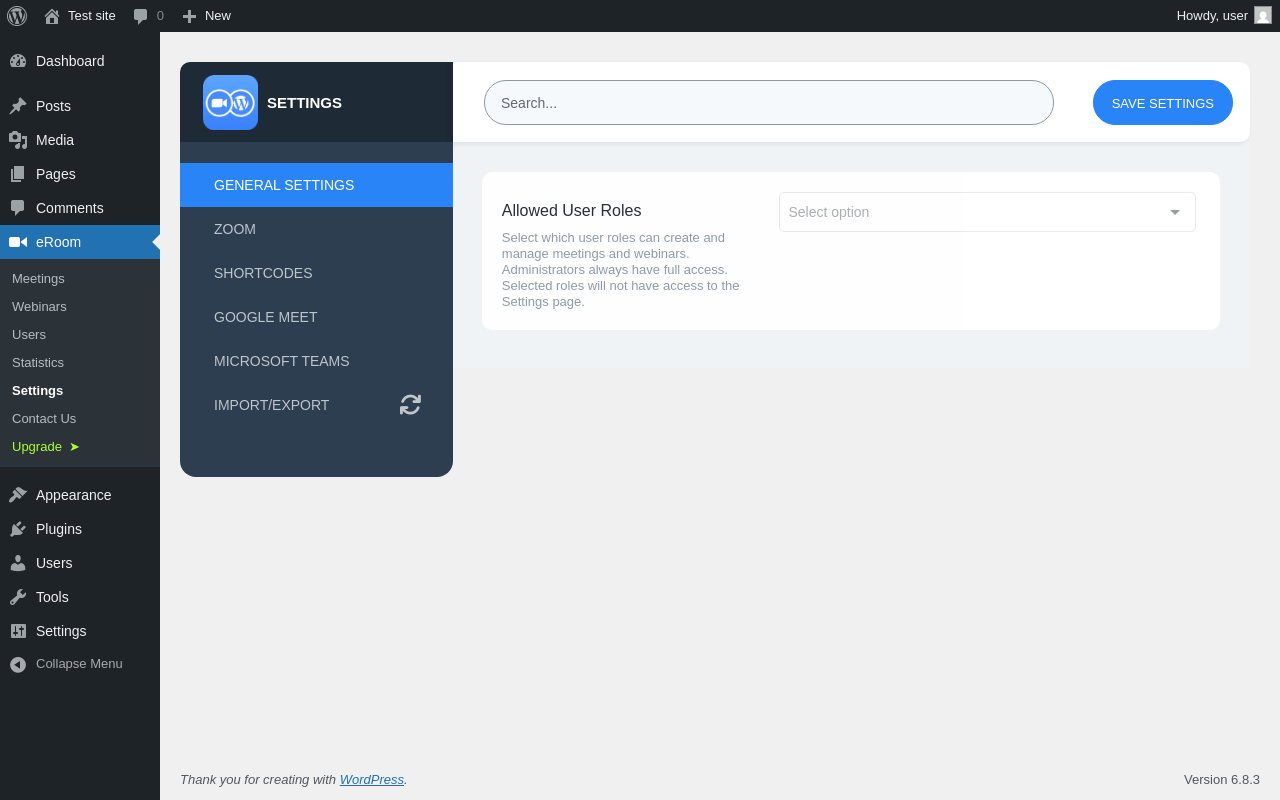Click the Allowed User Roles label
1280x800 pixels.
click(572, 211)
